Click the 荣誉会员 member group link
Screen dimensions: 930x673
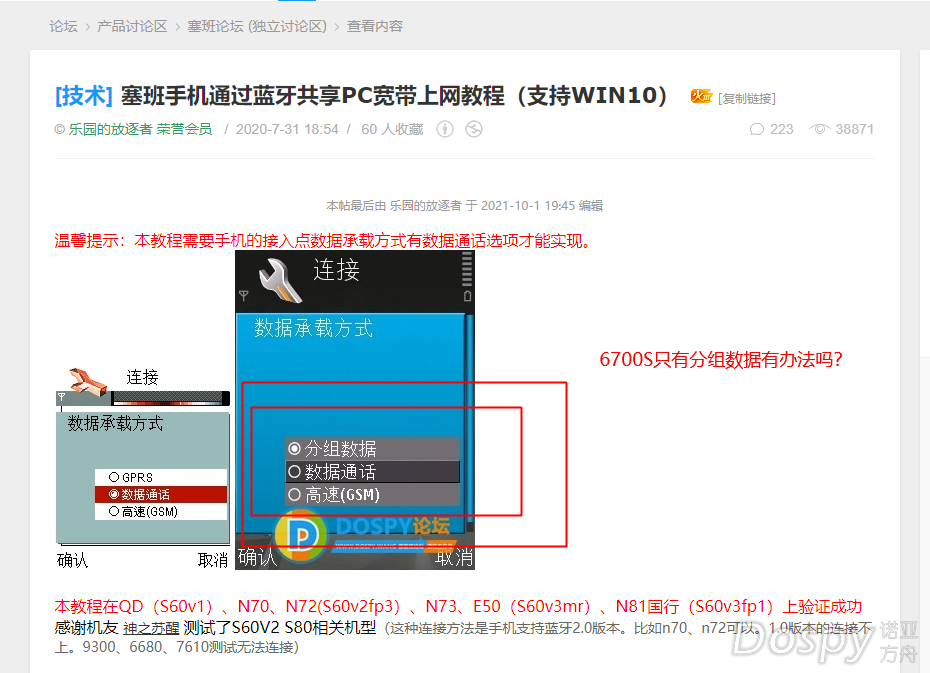click(184, 129)
